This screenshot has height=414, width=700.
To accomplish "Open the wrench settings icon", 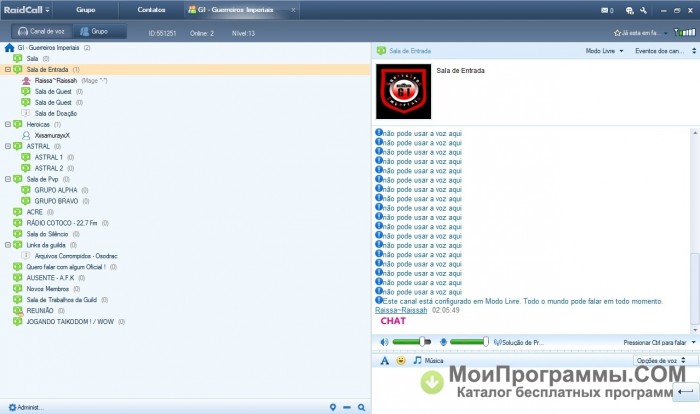I will [643, 10].
